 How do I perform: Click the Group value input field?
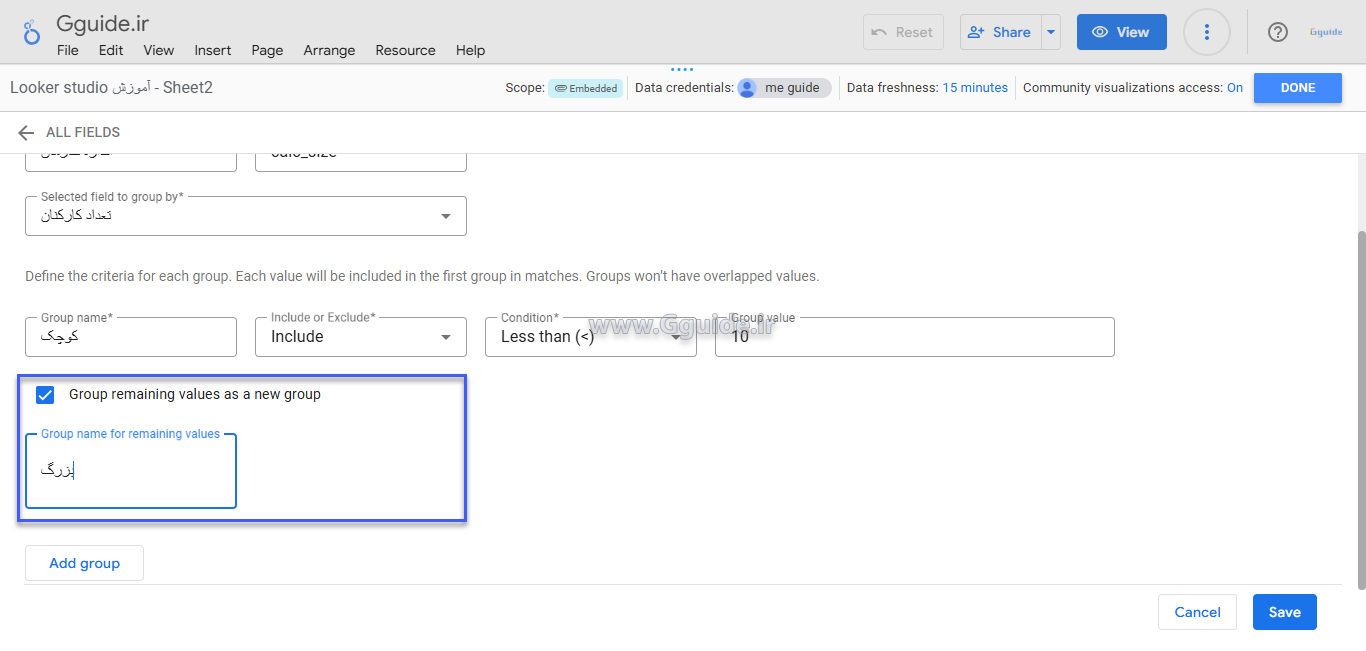[914, 337]
